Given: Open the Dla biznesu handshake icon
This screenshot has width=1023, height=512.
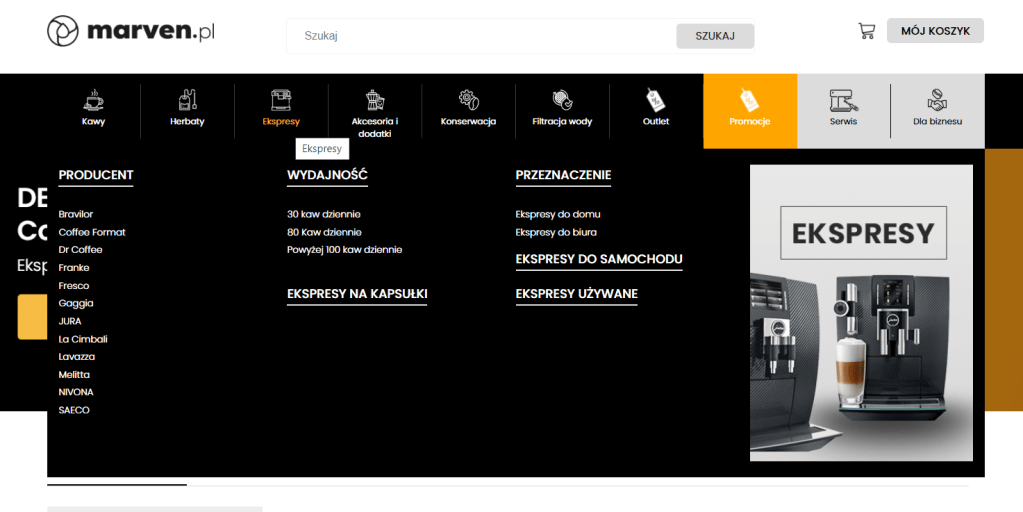Looking at the screenshot, I should 937,100.
